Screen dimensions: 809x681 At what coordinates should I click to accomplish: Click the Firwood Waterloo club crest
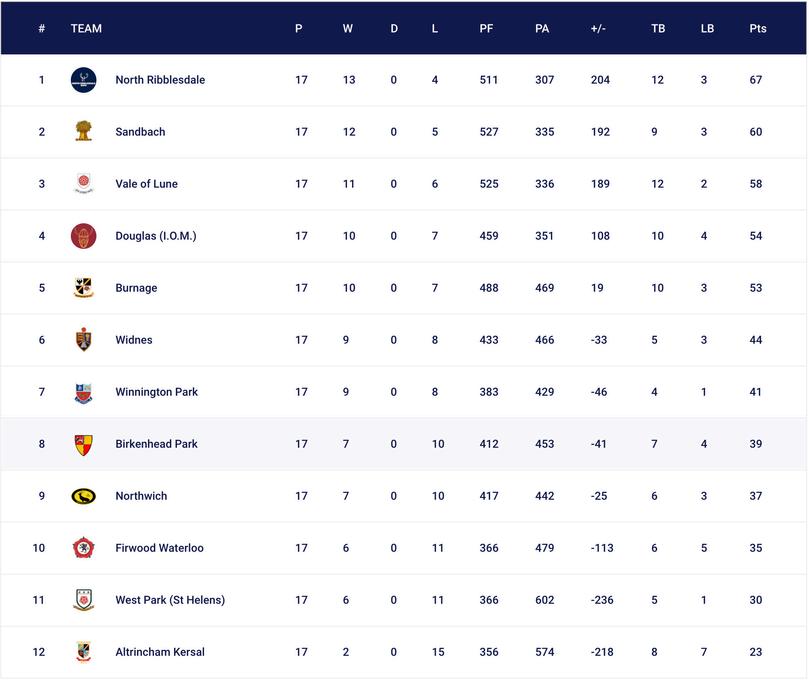tap(84, 548)
